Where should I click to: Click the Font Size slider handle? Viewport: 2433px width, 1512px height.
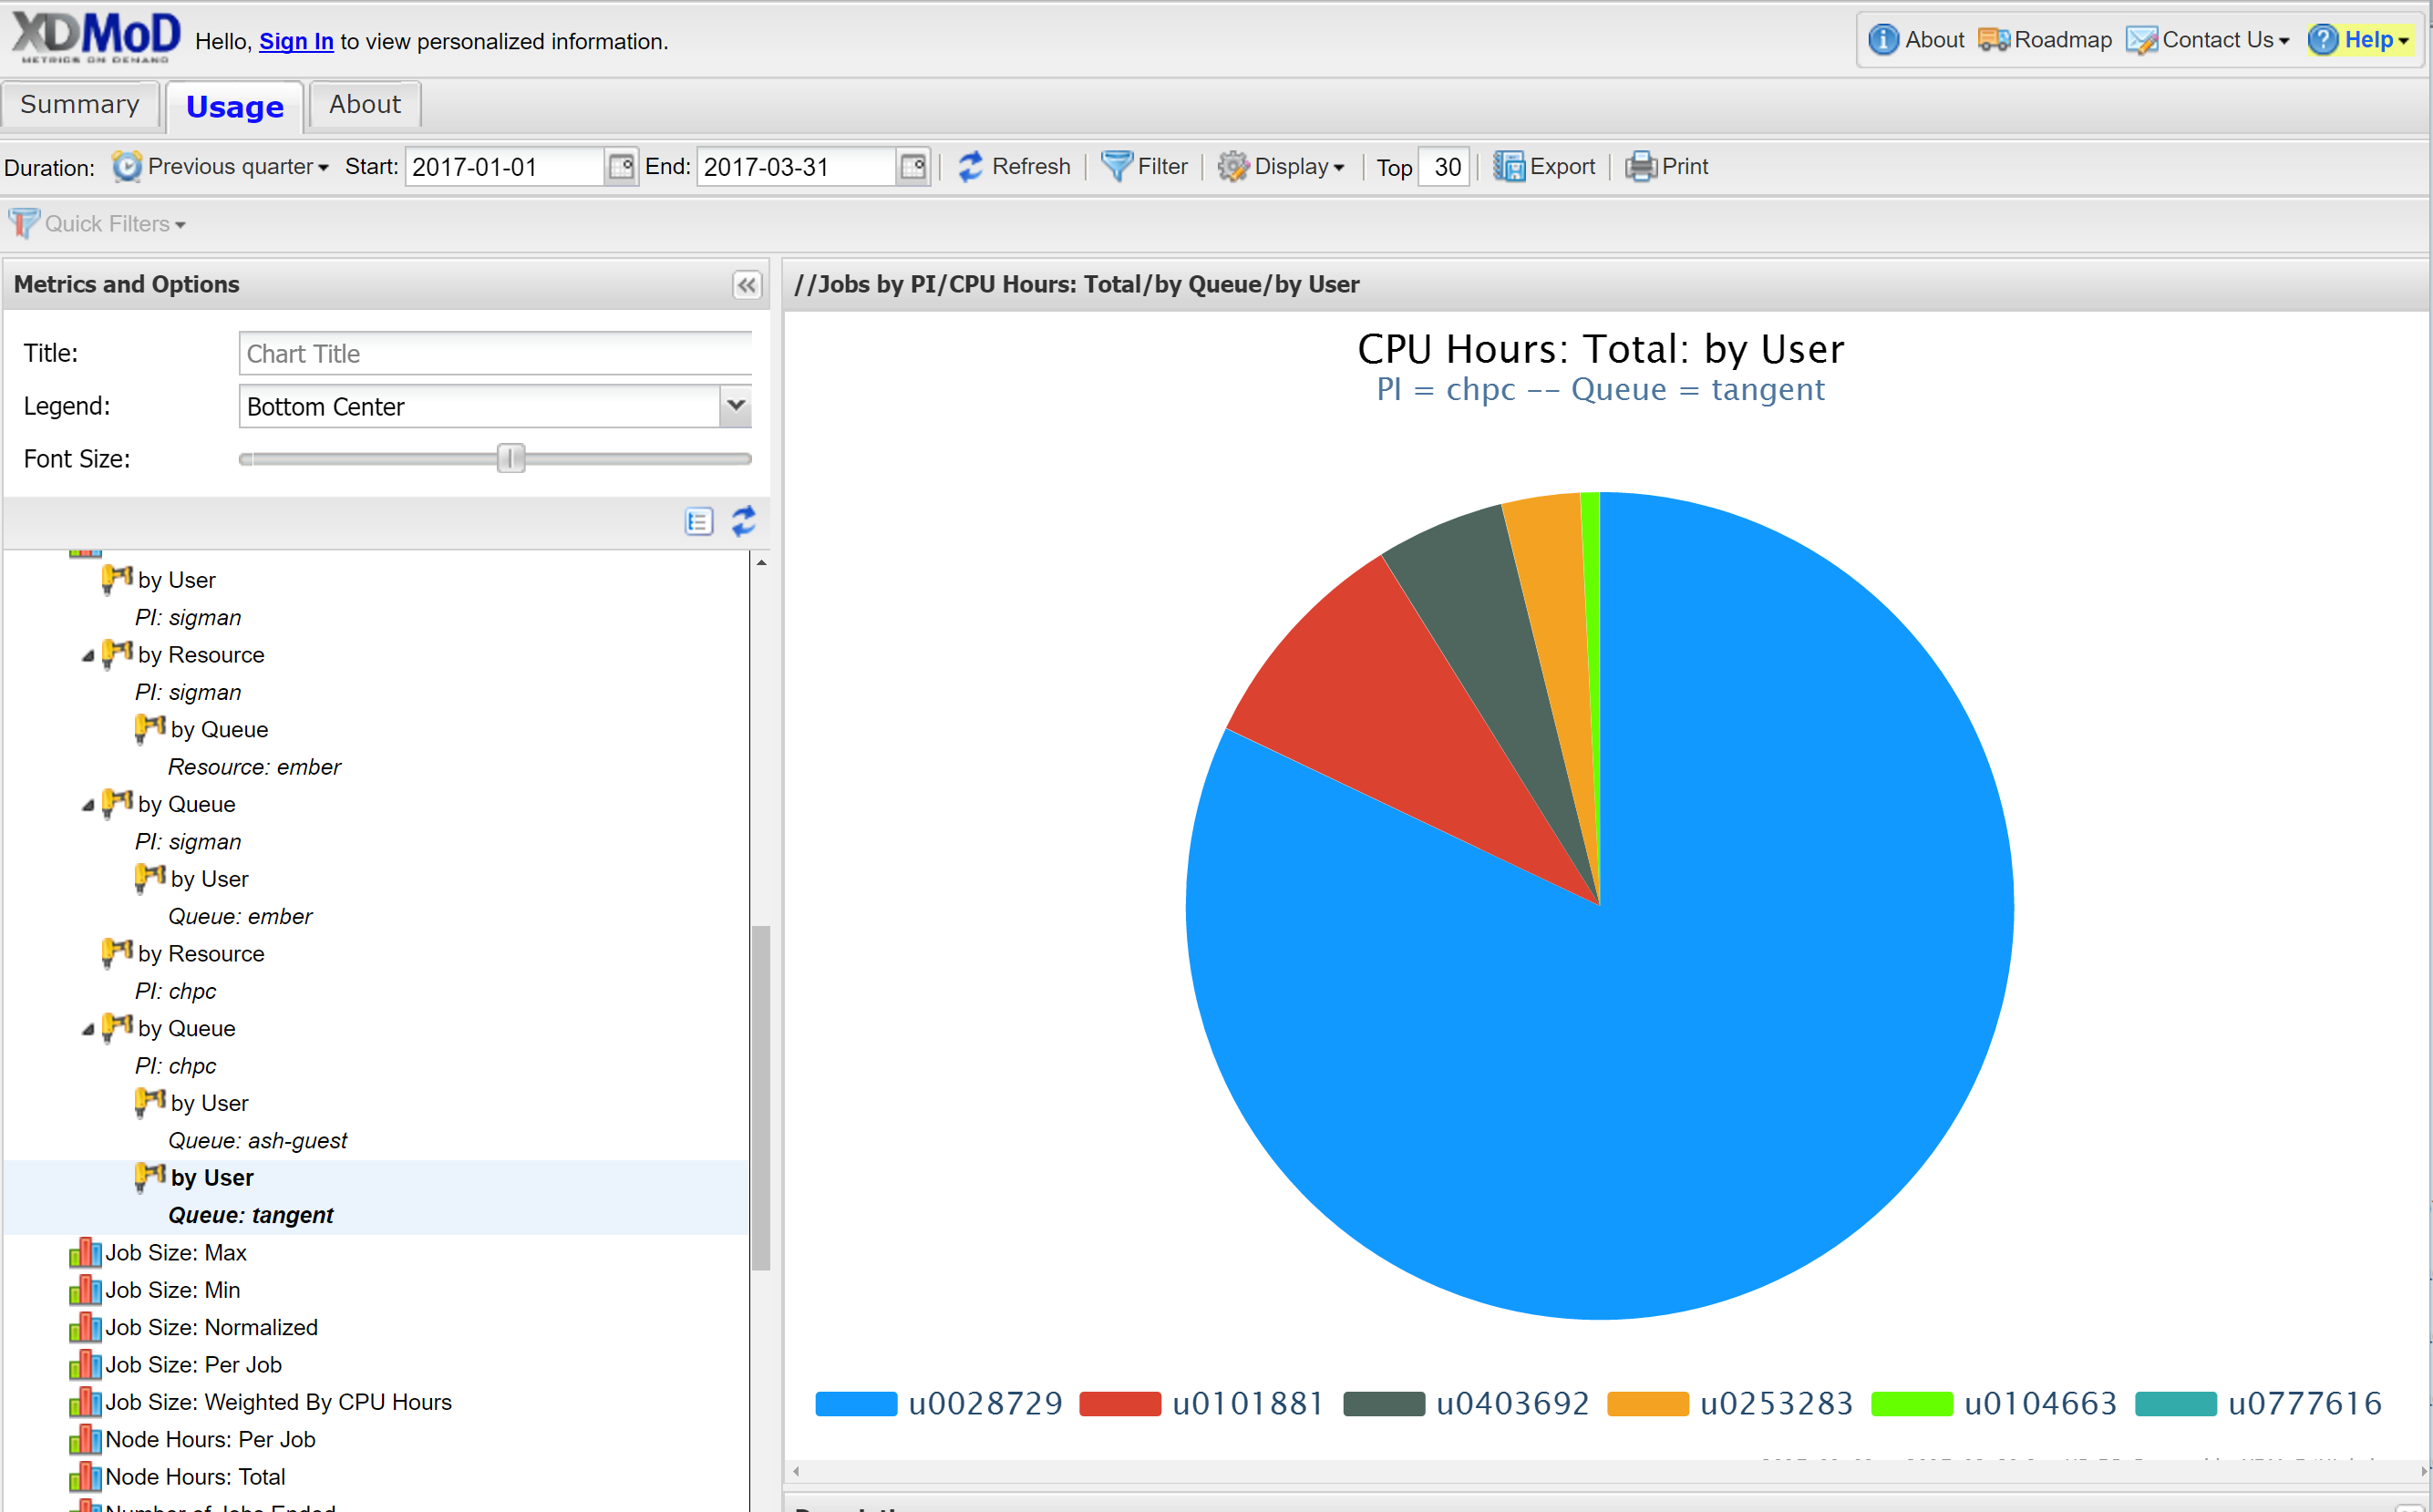[x=511, y=459]
